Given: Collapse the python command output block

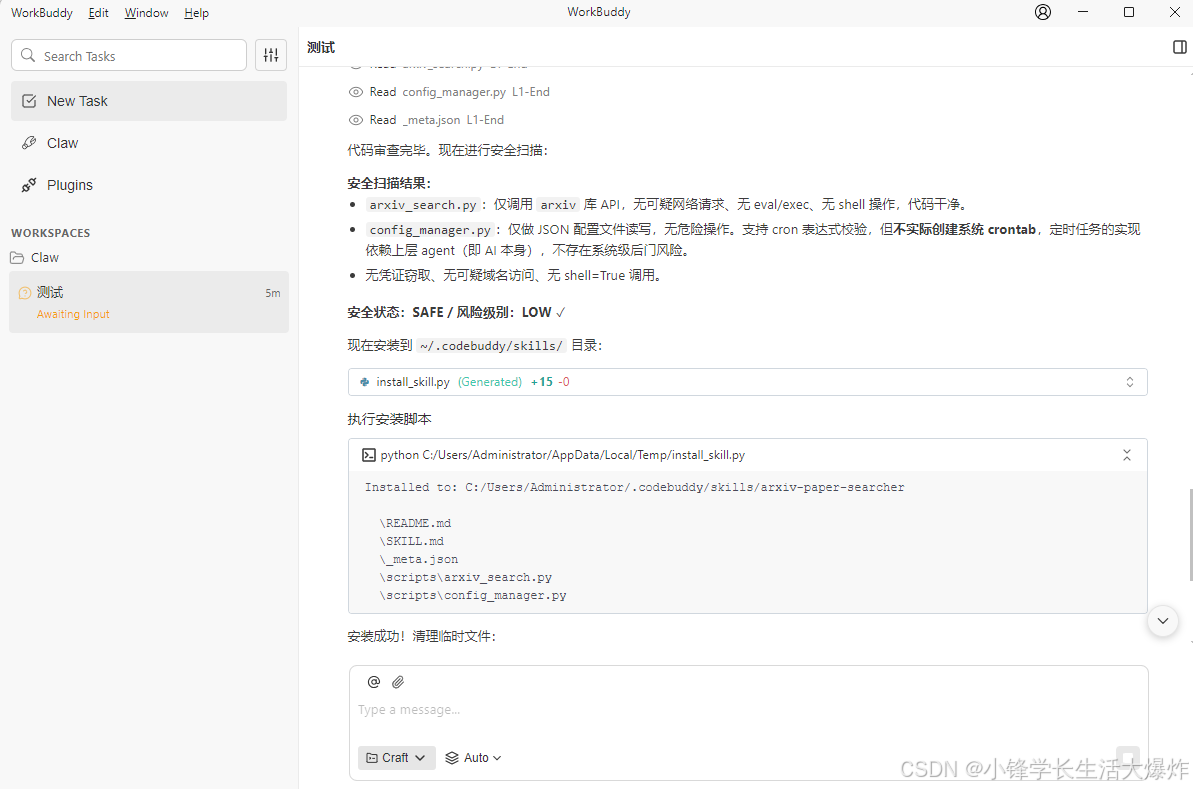Looking at the screenshot, I should click(x=1127, y=455).
